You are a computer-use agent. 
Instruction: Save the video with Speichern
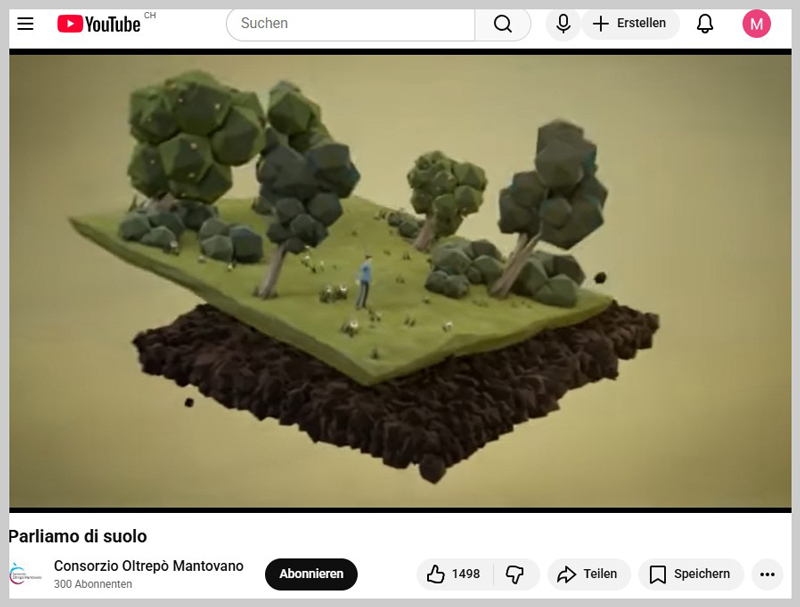coord(690,574)
